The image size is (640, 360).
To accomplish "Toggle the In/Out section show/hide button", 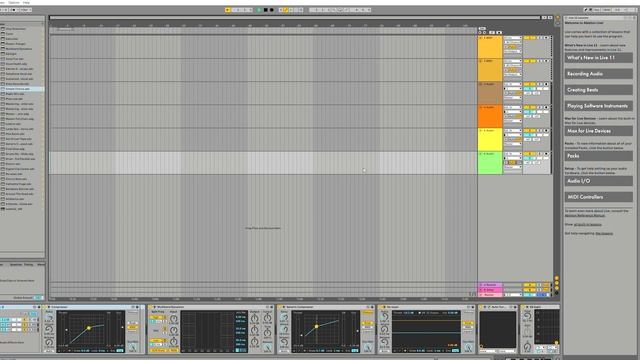I will tap(557, 278).
